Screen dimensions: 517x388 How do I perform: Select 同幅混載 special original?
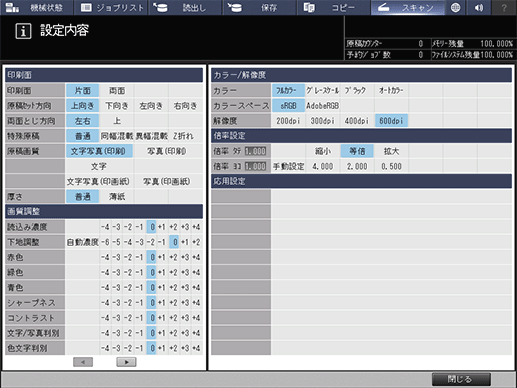[117, 136]
